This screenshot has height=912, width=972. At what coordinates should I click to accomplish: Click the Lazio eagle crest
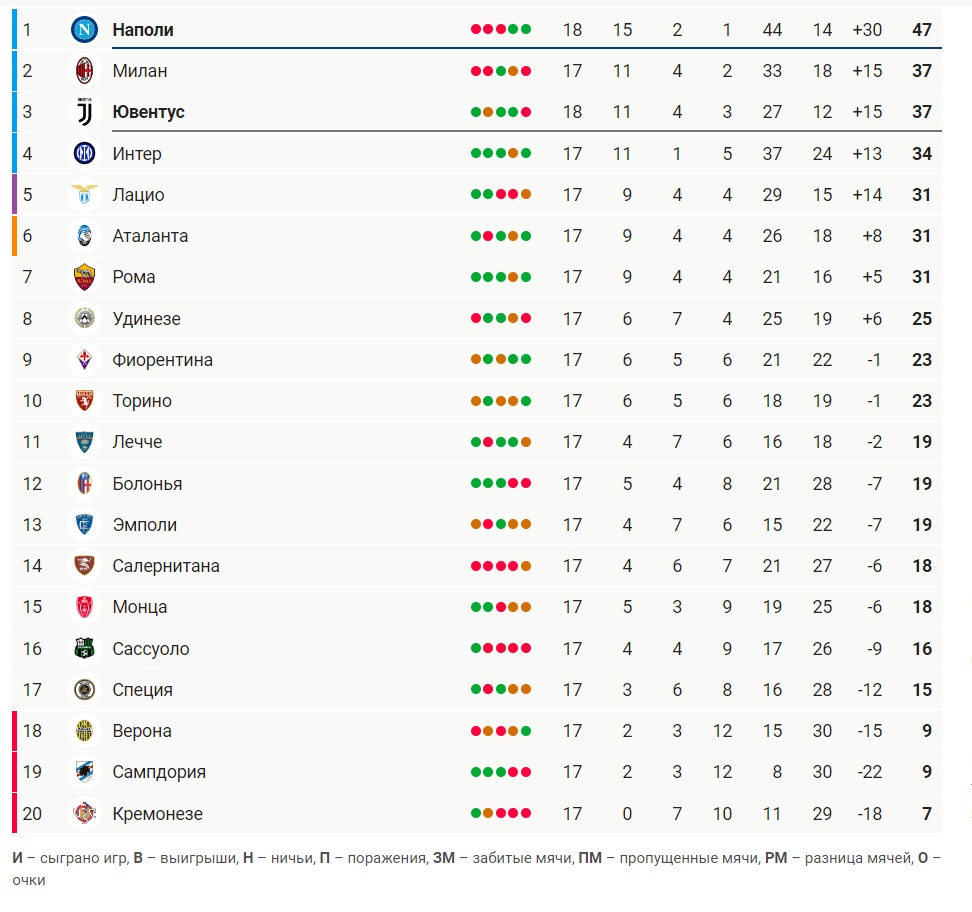point(84,195)
